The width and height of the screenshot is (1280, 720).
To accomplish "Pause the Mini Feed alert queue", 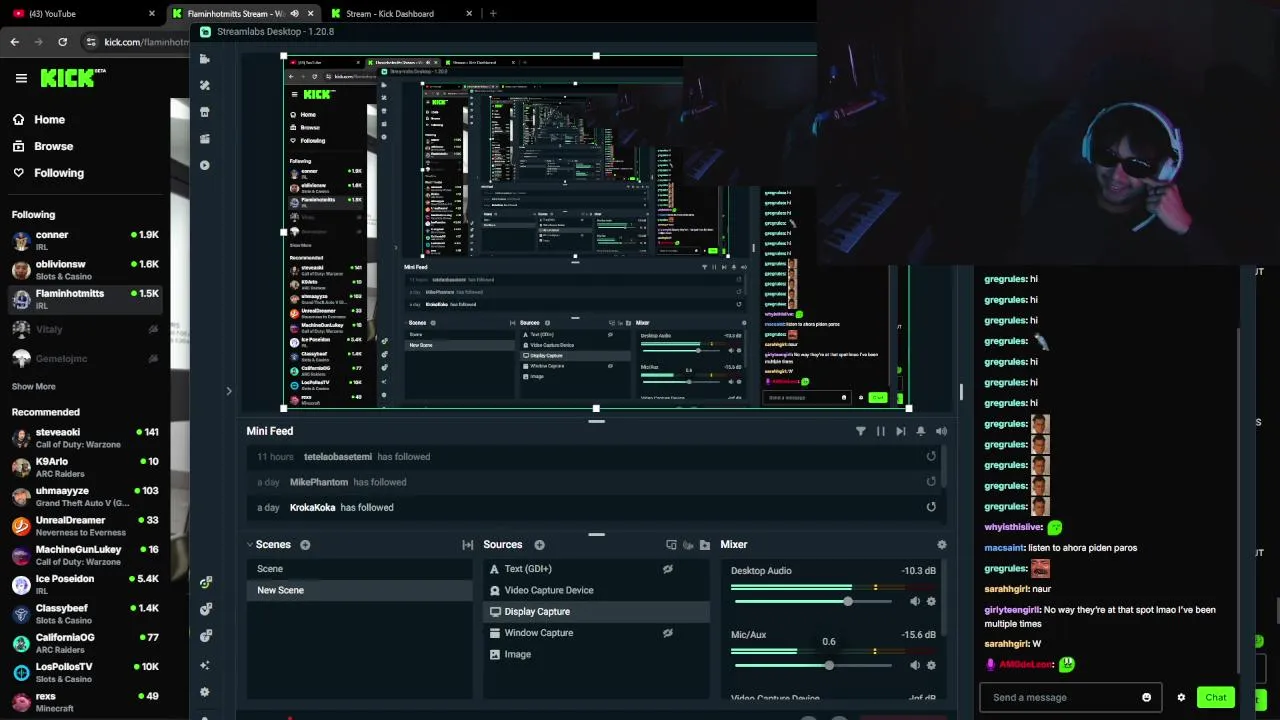I will [880, 431].
